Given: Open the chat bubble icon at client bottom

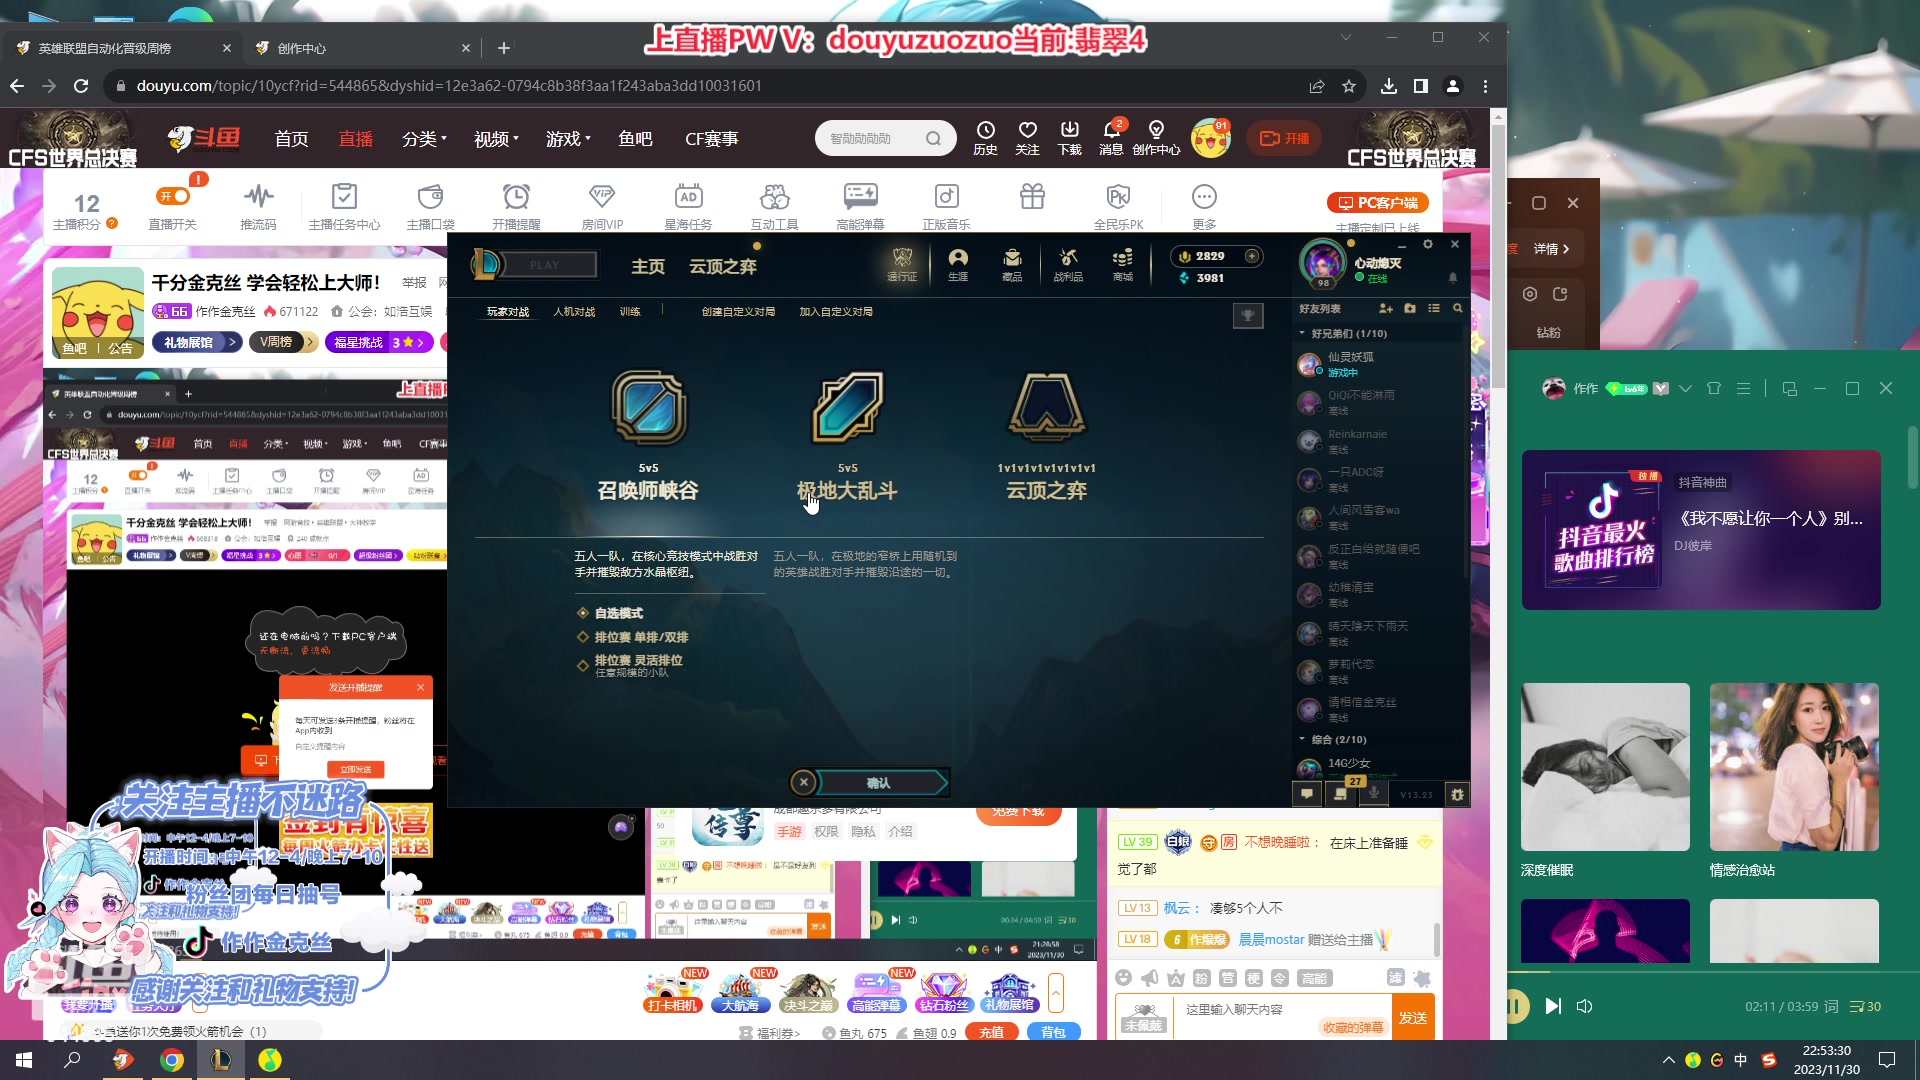Looking at the screenshot, I should 1307,794.
